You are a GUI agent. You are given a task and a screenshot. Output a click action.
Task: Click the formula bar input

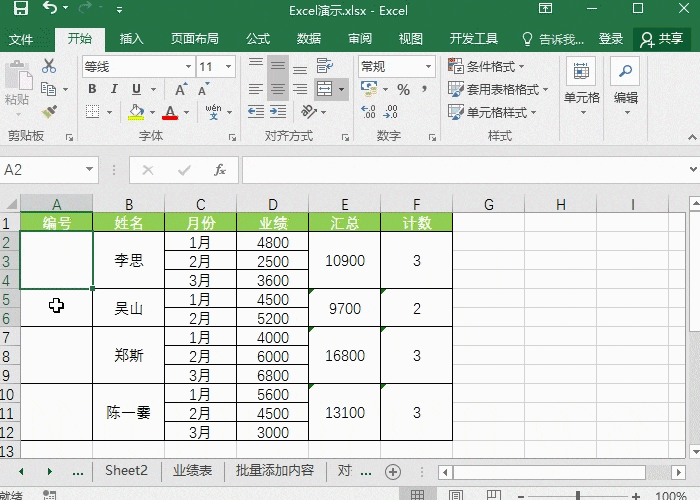click(x=464, y=170)
